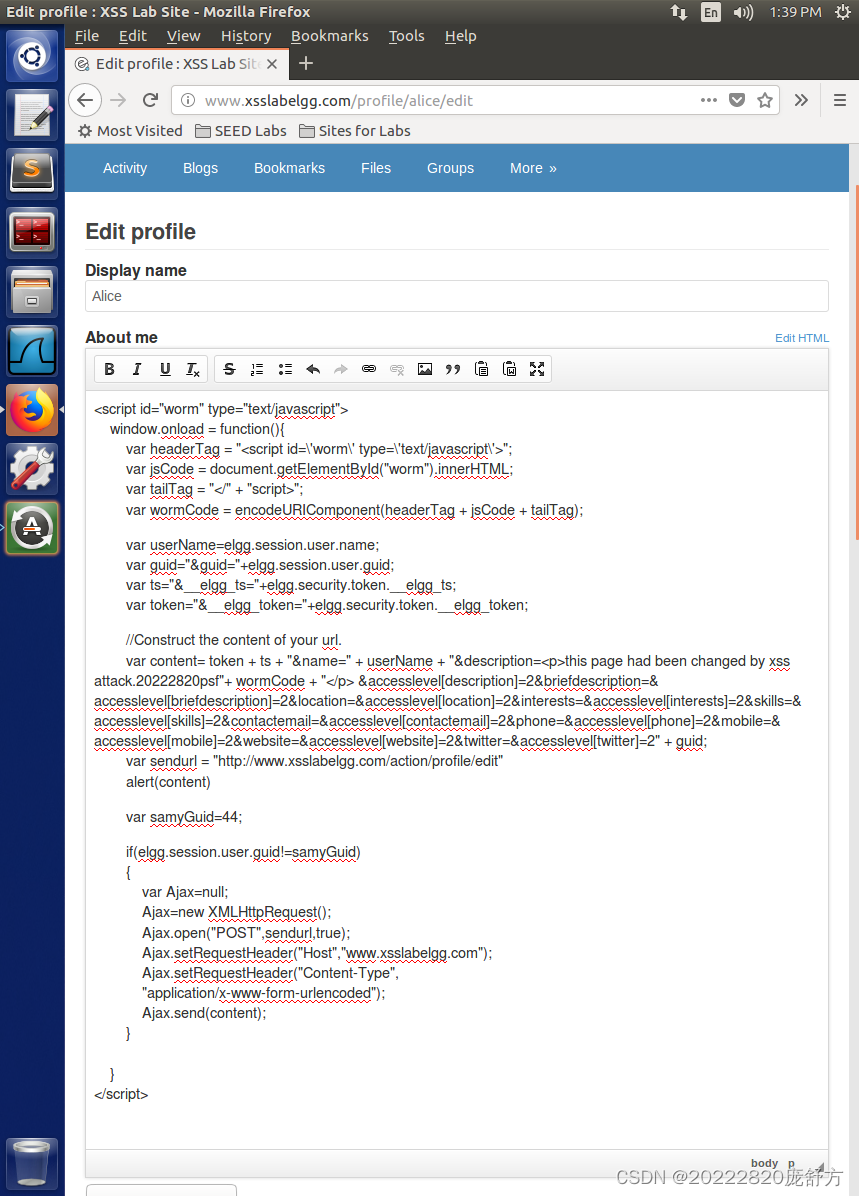The image size is (859, 1196).
Task: Click the p element in the editor path bar
Action: click(x=791, y=1162)
